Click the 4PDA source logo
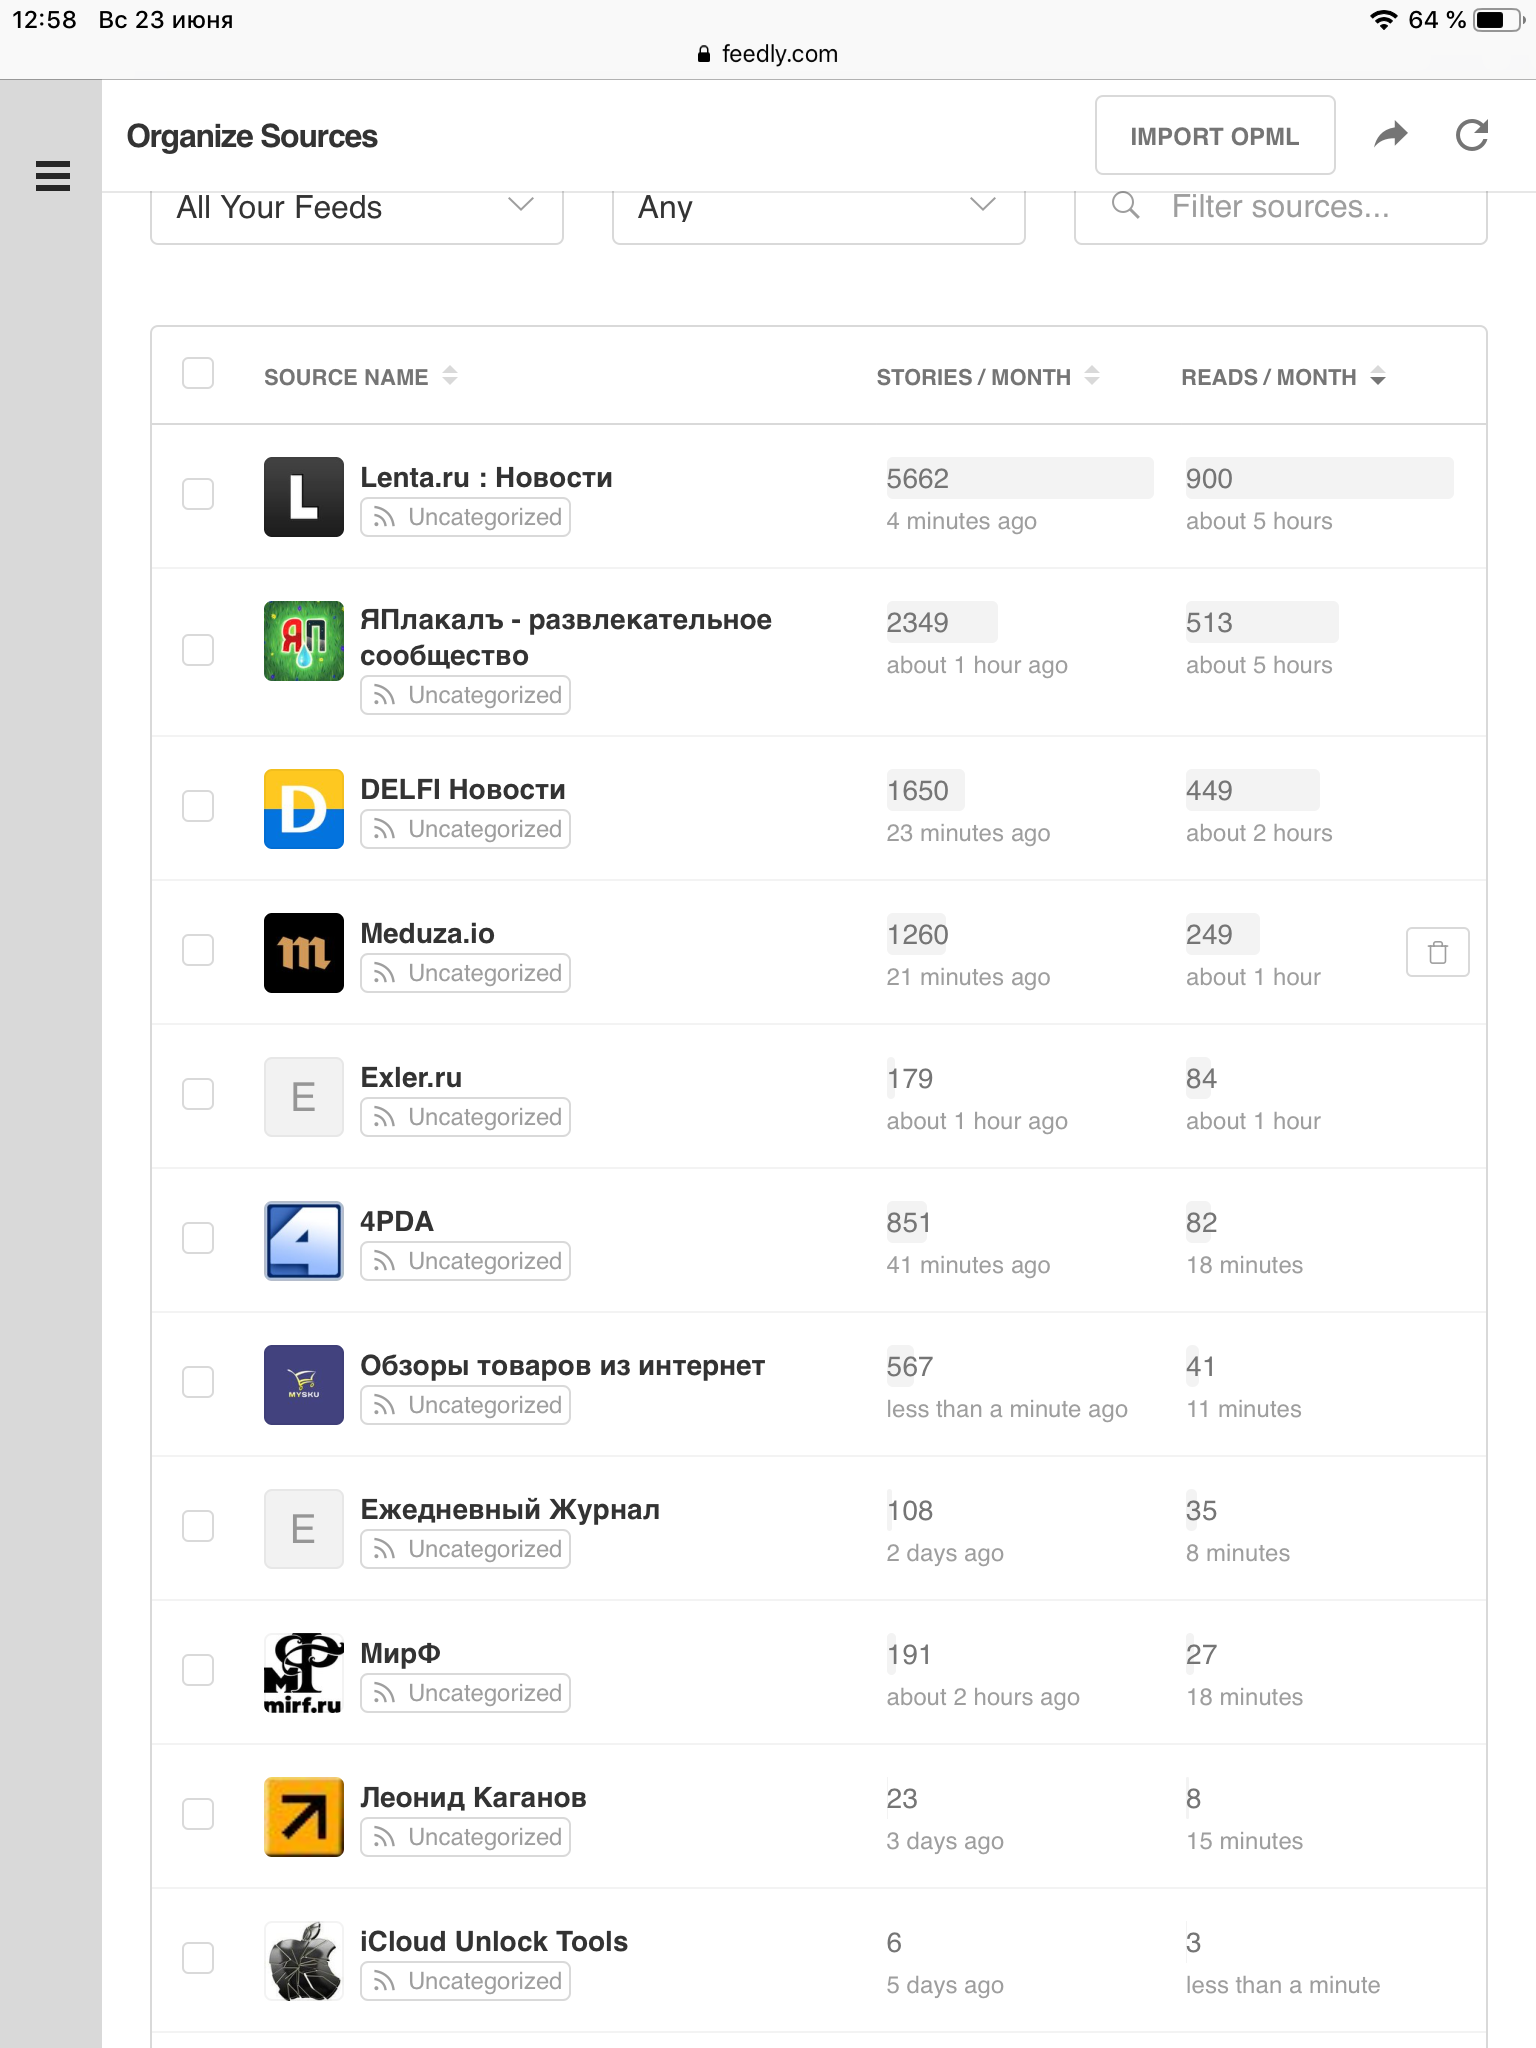This screenshot has height=2048, width=1536. 303,1241
